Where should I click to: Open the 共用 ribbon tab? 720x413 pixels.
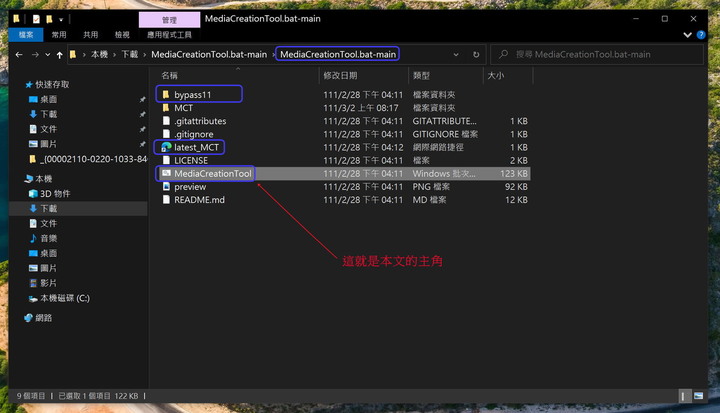[90, 35]
